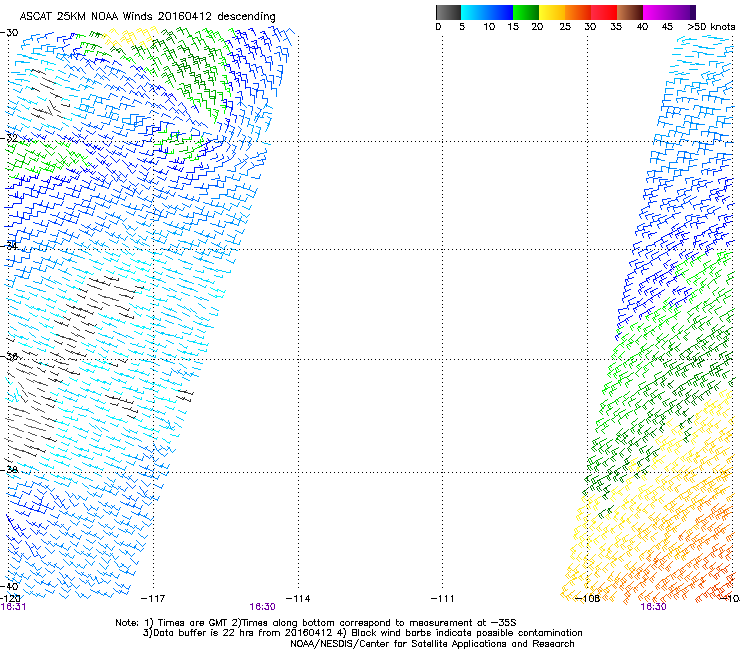
Task: Click the 'NOAA/NESDIS/Center for Satellite Applications and Research' credit
Action: click(x=432, y=644)
